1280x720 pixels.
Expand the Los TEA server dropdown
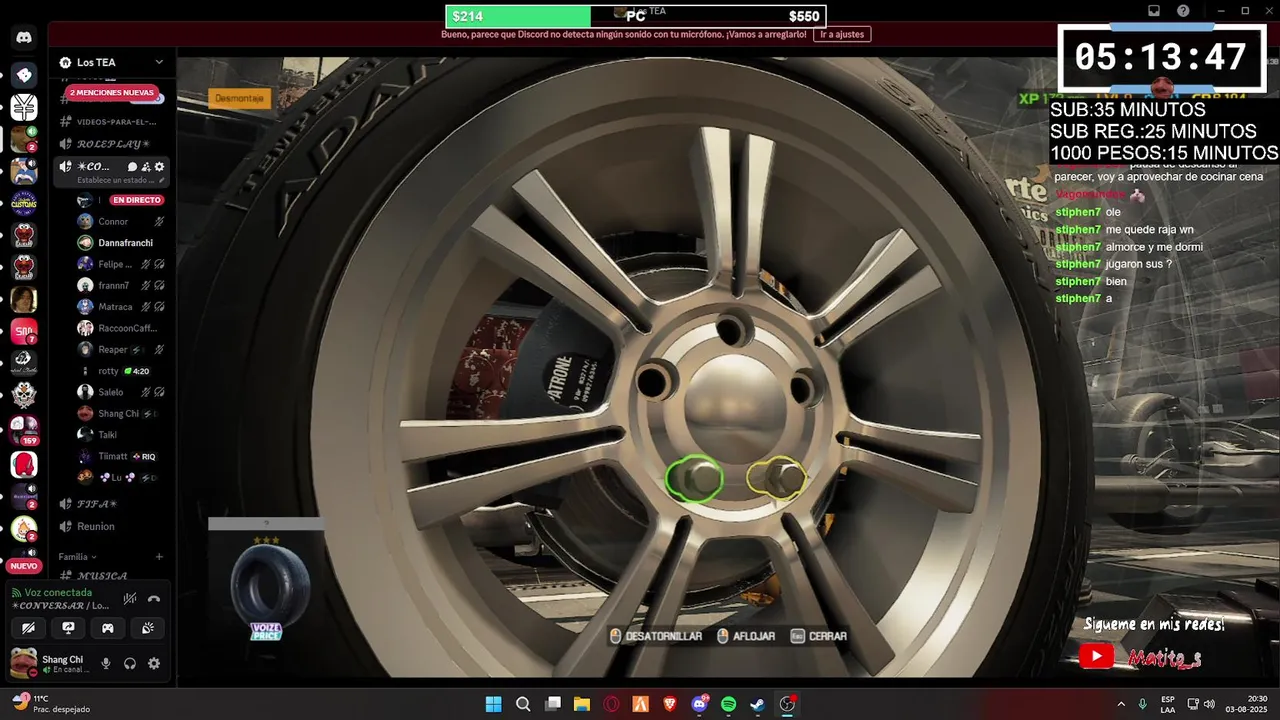[x=159, y=62]
